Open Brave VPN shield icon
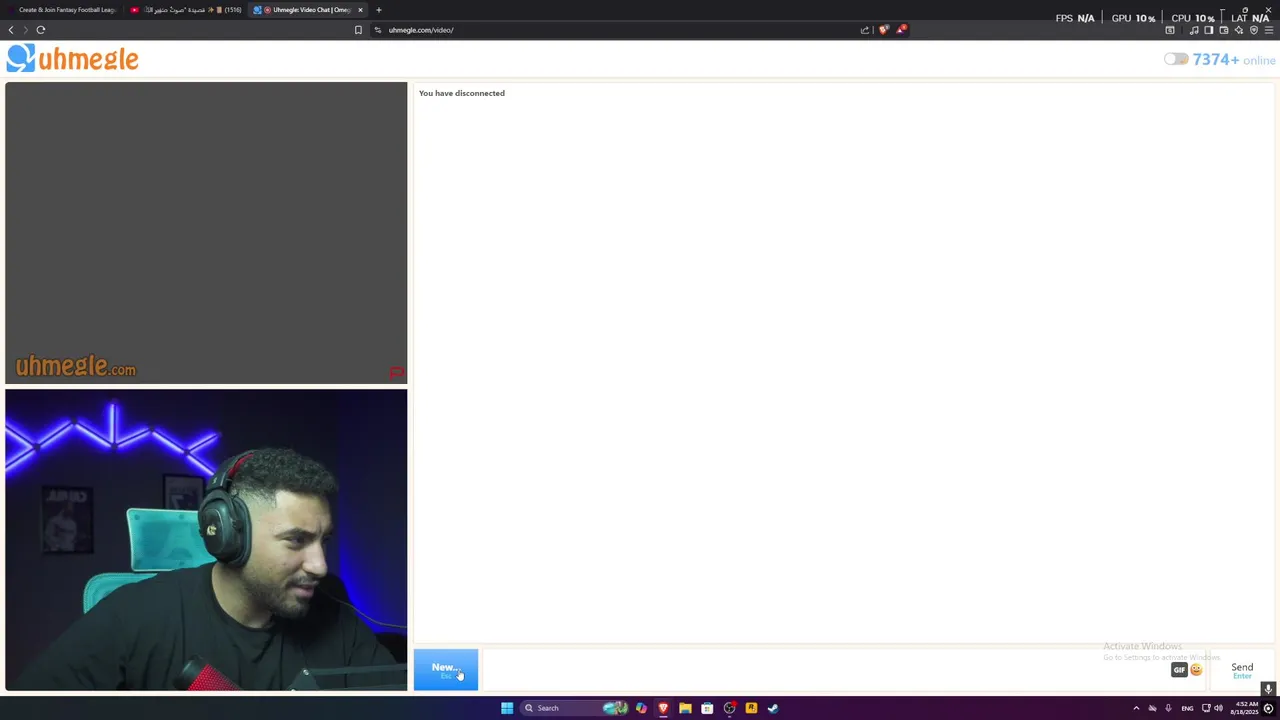Screen dimensions: 1280x720 click(1254, 30)
